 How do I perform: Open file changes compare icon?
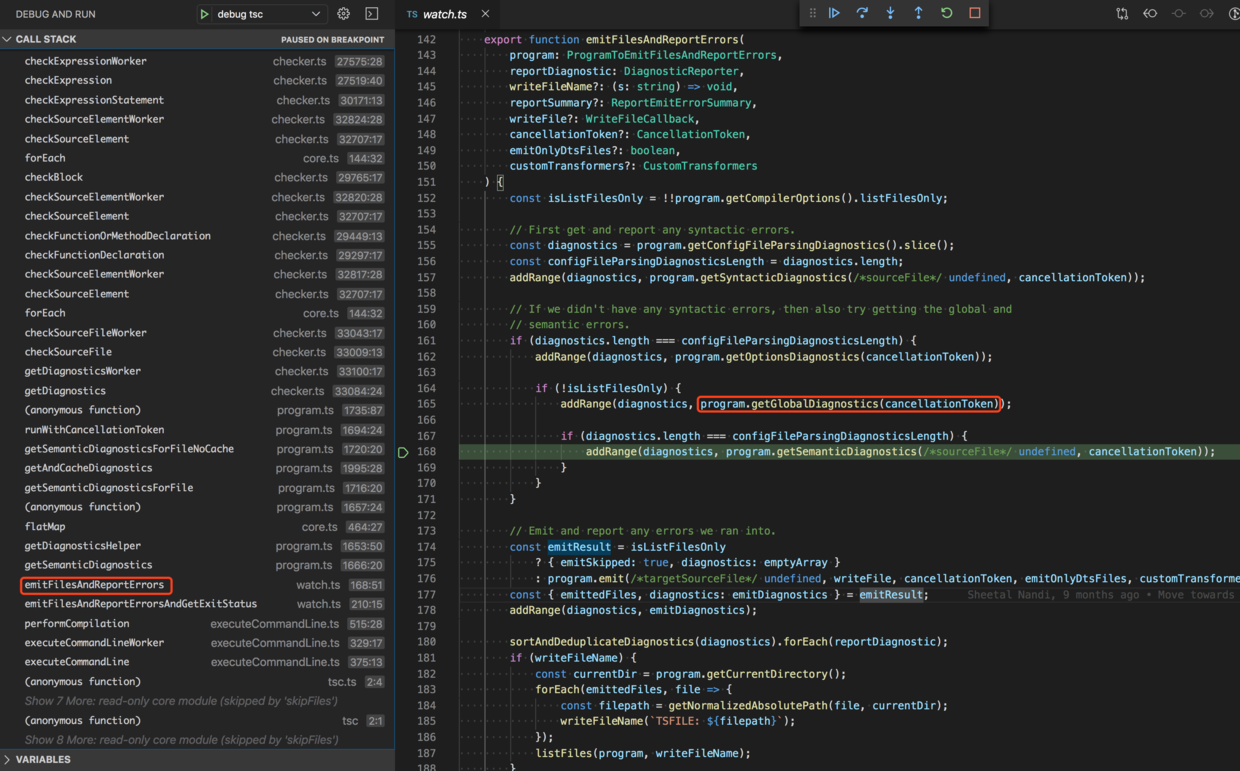(x=1122, y=14)
